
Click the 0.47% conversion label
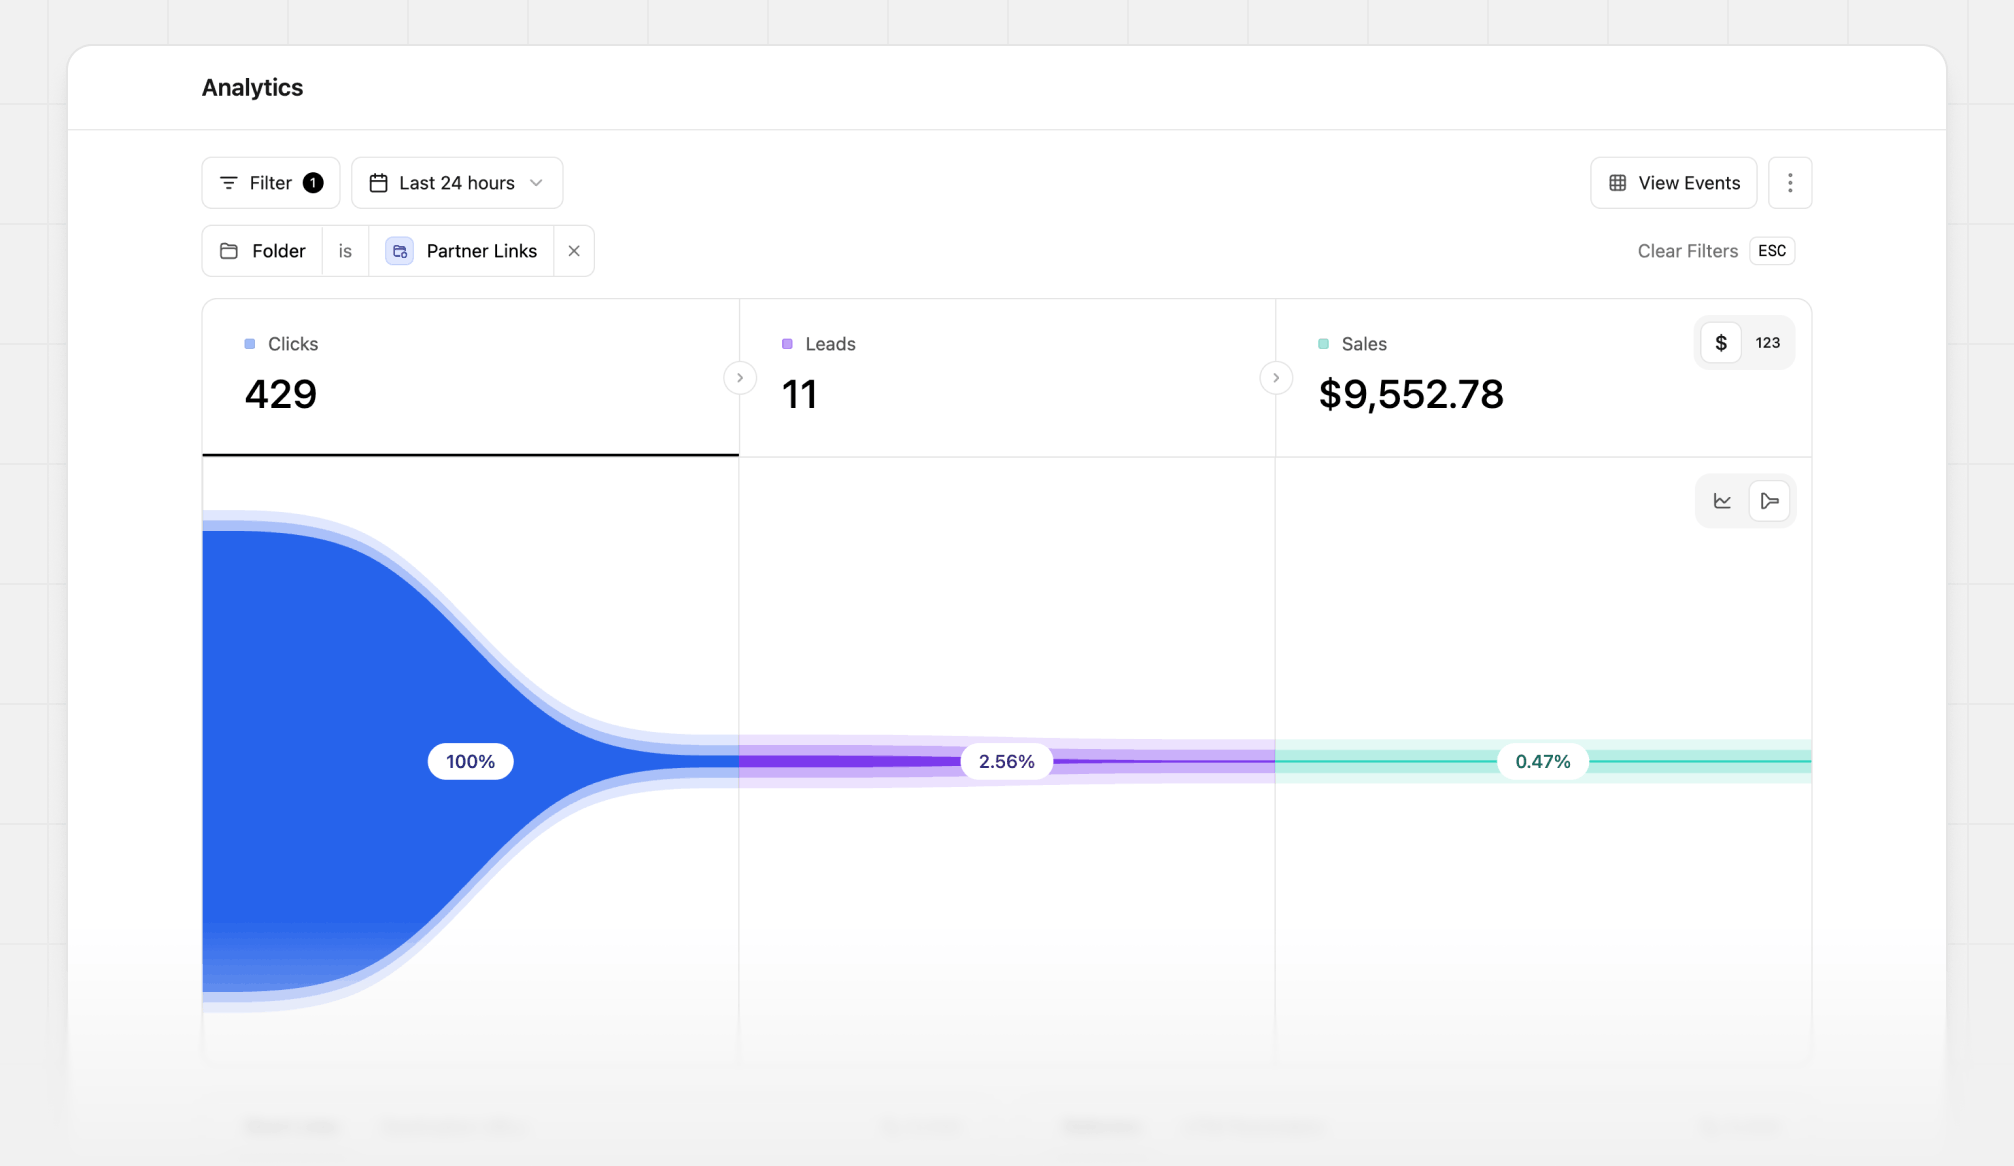(1543, 761)
